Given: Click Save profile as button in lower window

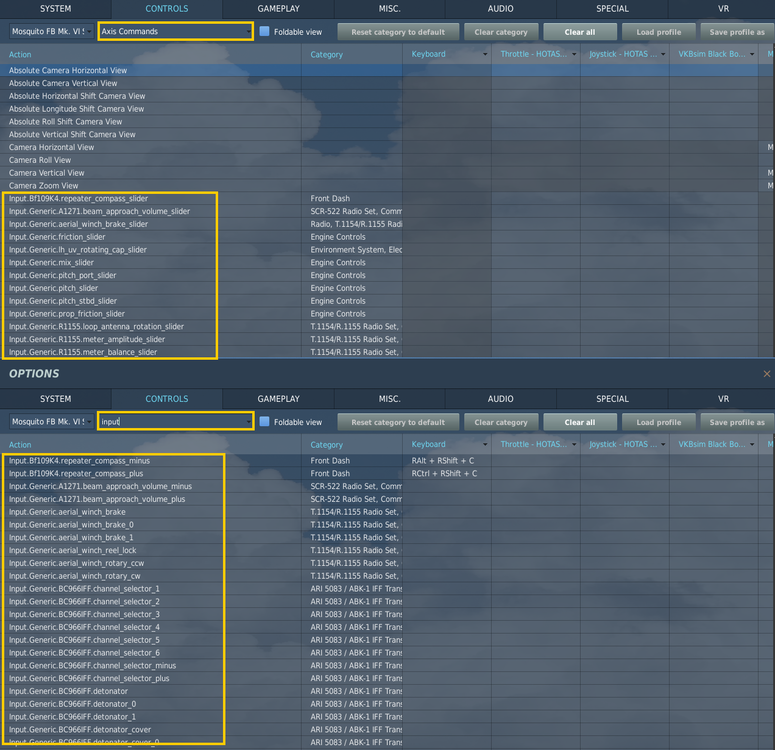Looking at the screenshot, I should point(737,422).
